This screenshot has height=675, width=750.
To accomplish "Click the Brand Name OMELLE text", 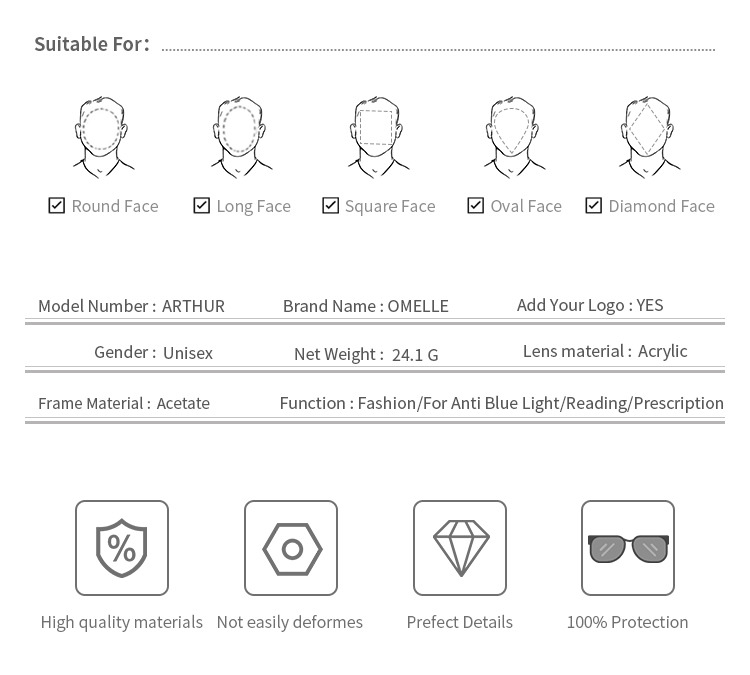I will pos(365,306).
